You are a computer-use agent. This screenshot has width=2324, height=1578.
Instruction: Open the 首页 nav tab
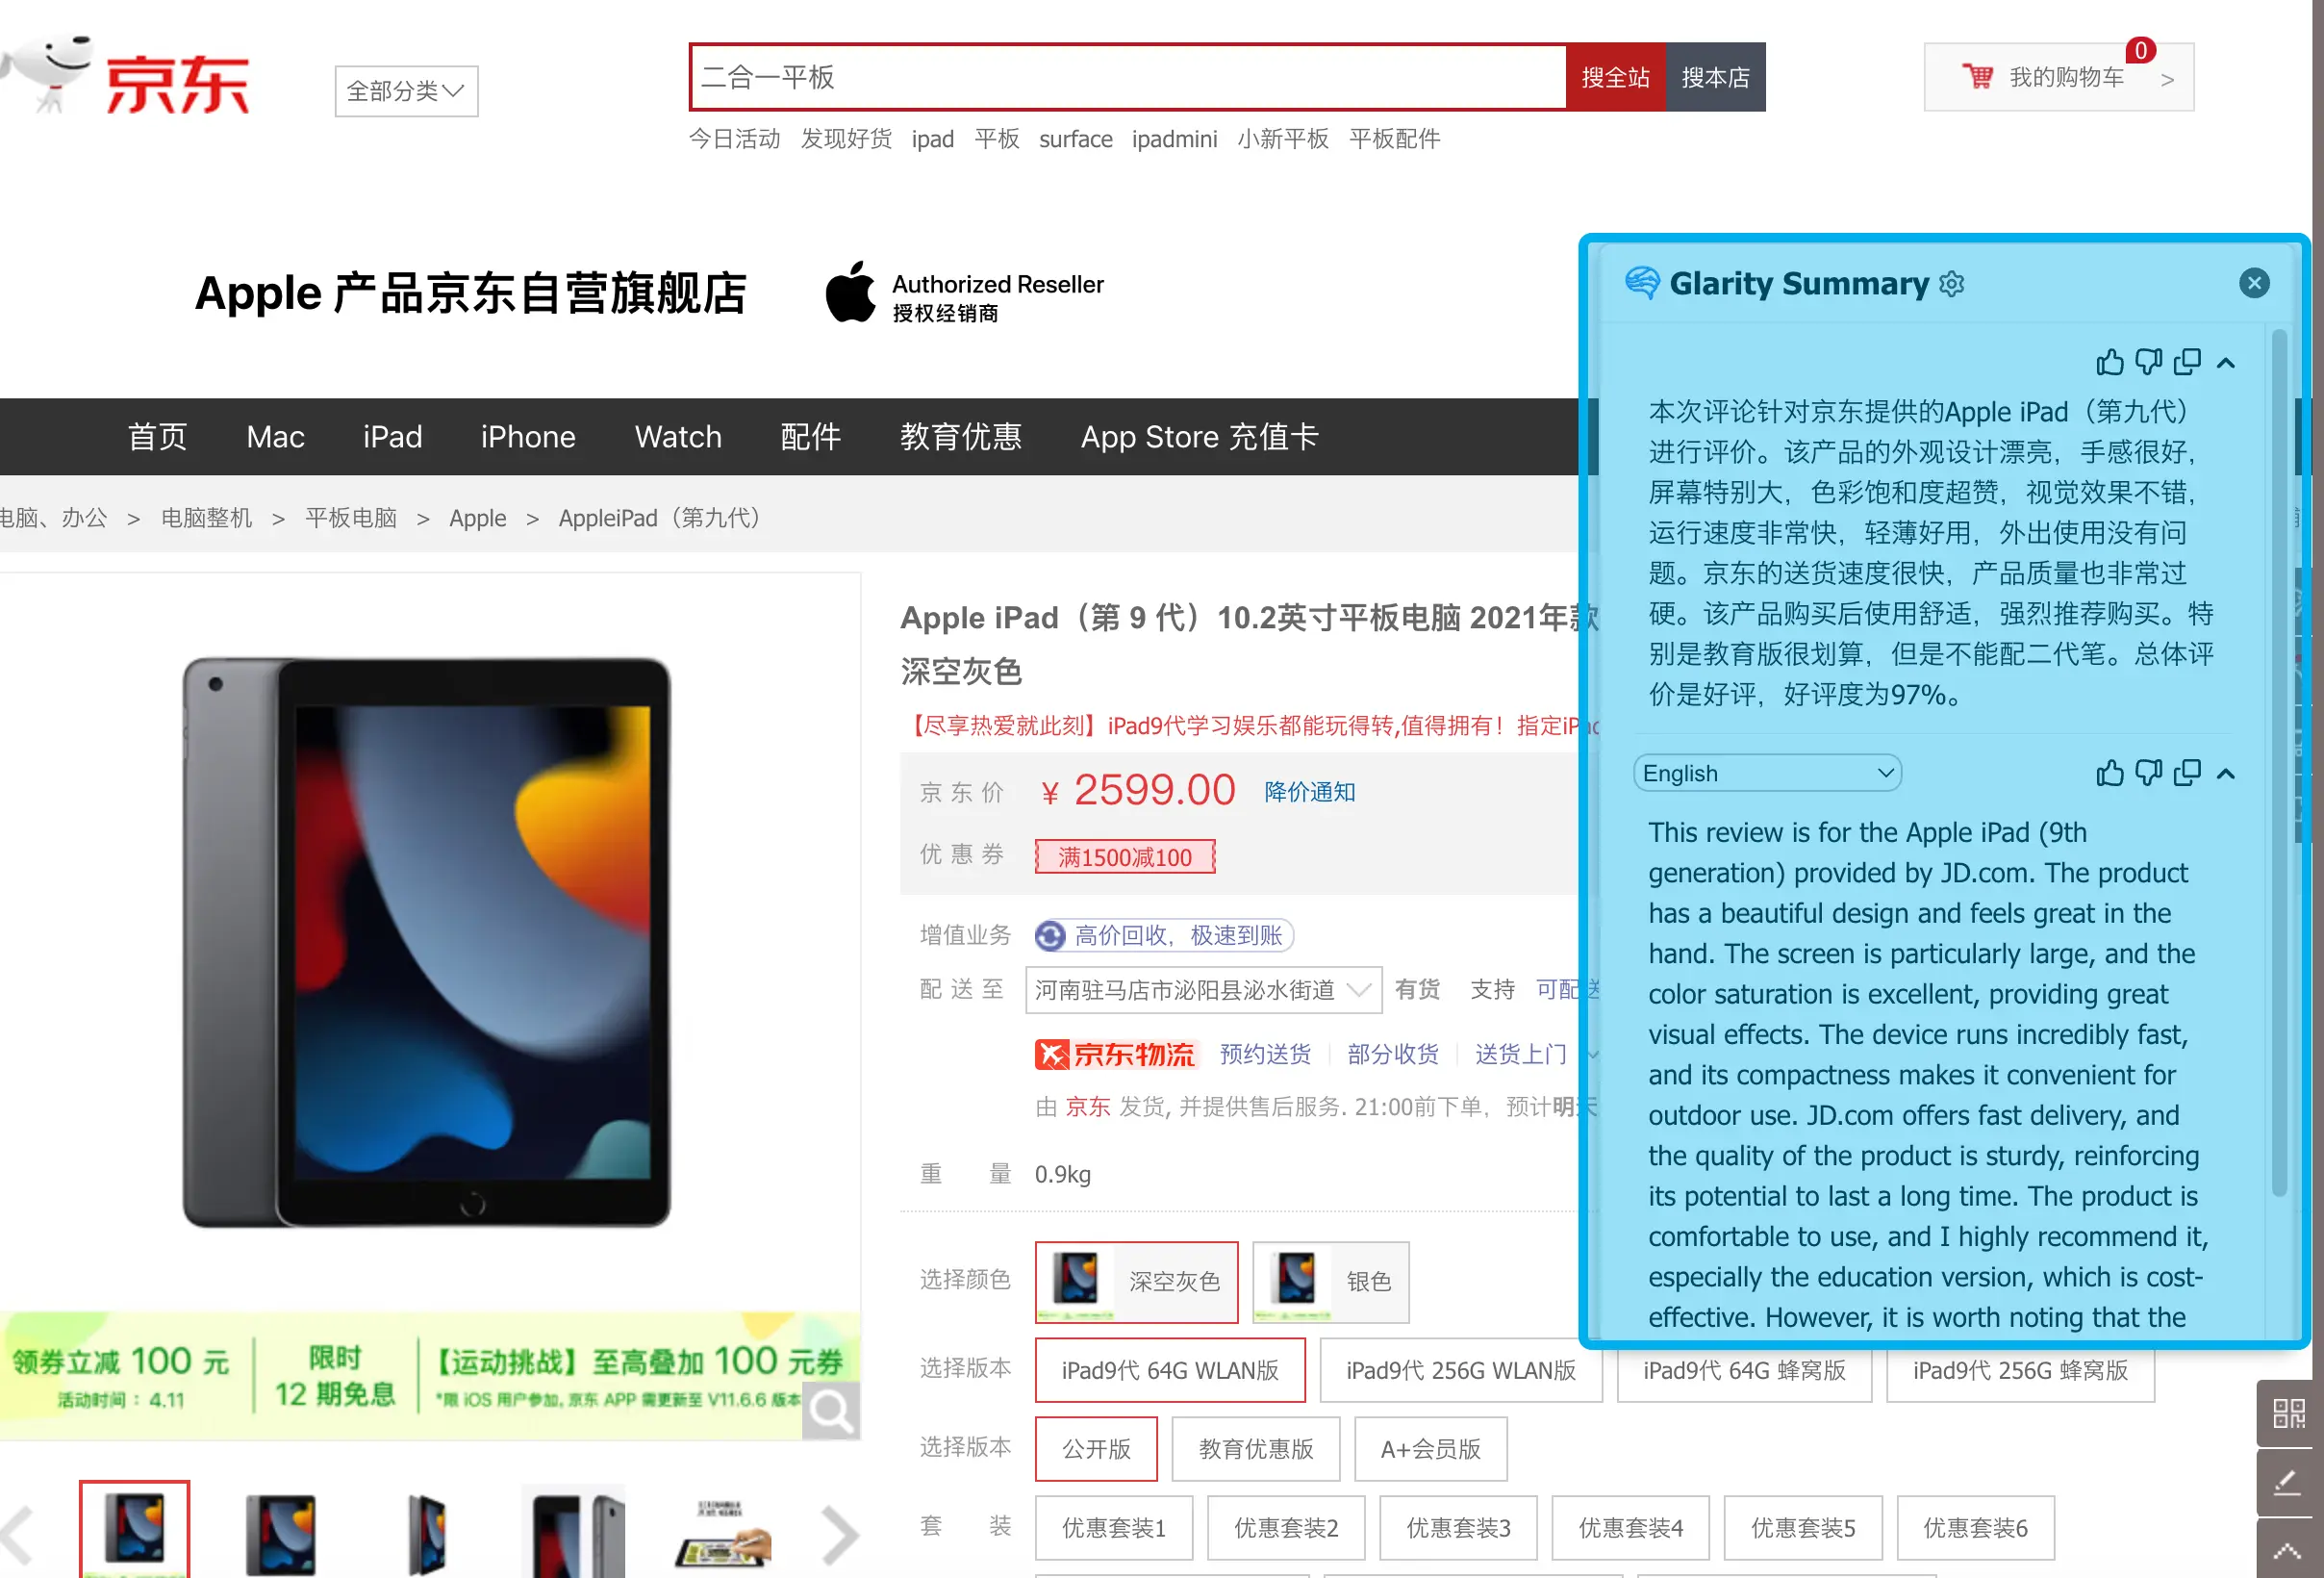[x=157, y=437]
